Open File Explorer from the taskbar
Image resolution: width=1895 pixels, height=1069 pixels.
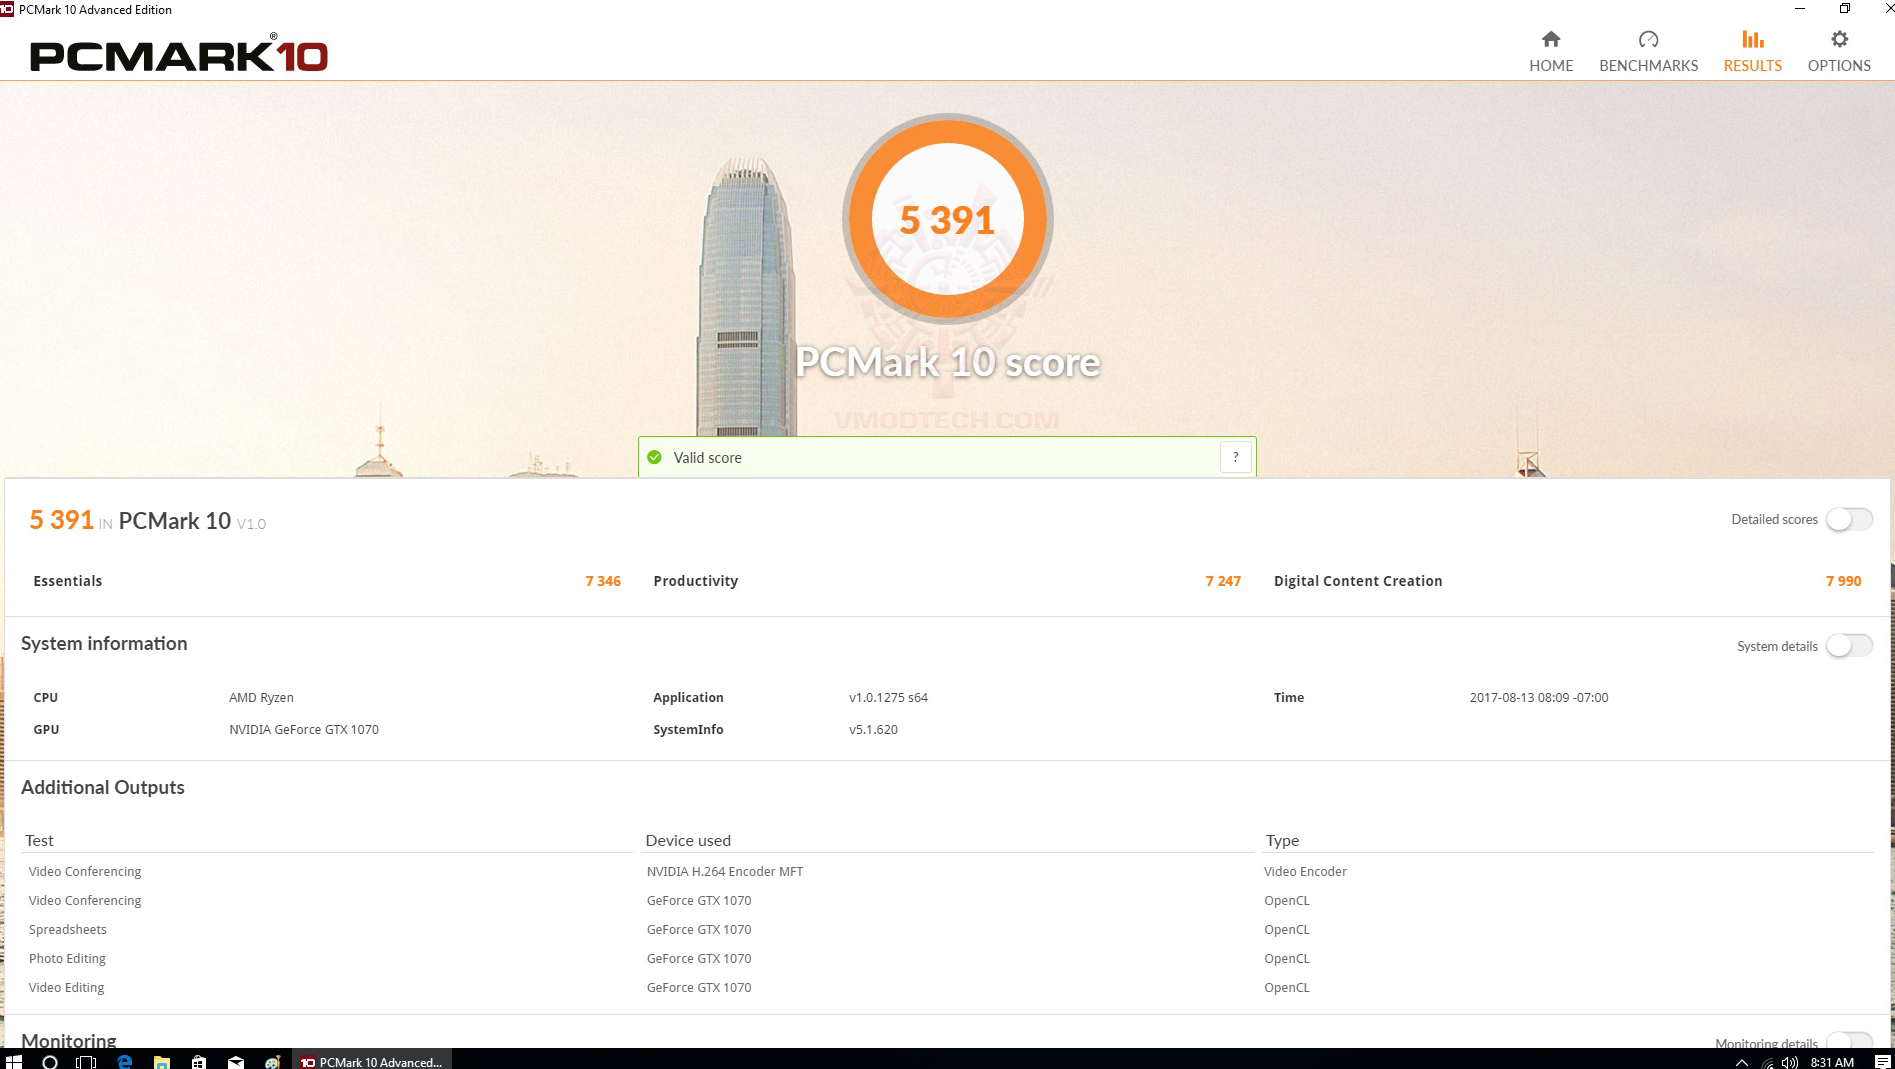[x=161, y=1061]
